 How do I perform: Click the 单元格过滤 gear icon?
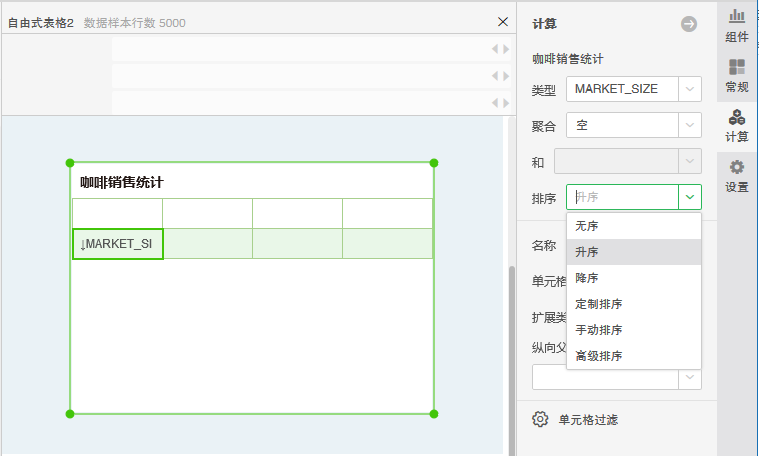click(x=541, y=419)
